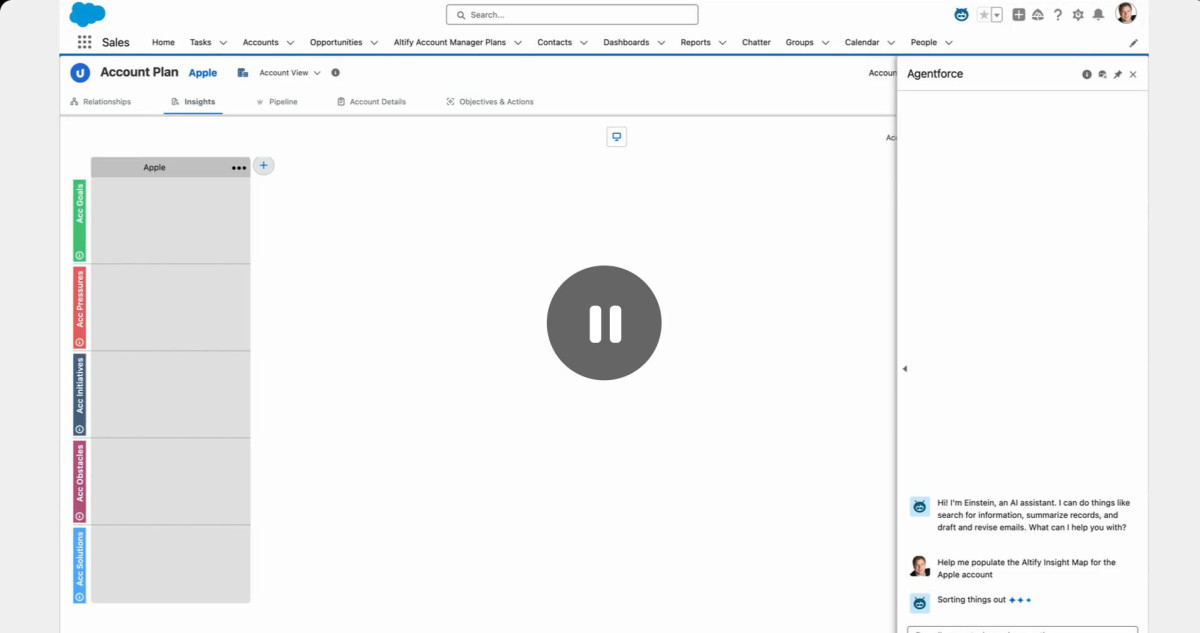1200x633 pixels.
Task: Click the Global Actions plus icon
Action: (1018, 15)
